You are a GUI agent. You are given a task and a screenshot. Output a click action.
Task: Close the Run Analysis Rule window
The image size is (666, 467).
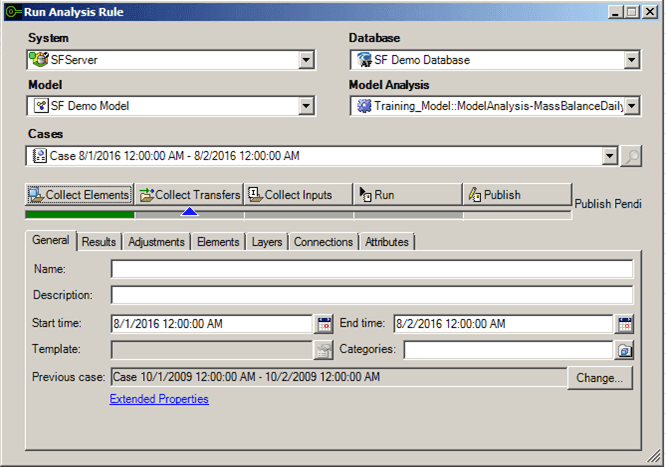pyautogui.click(x=650, y=12)
